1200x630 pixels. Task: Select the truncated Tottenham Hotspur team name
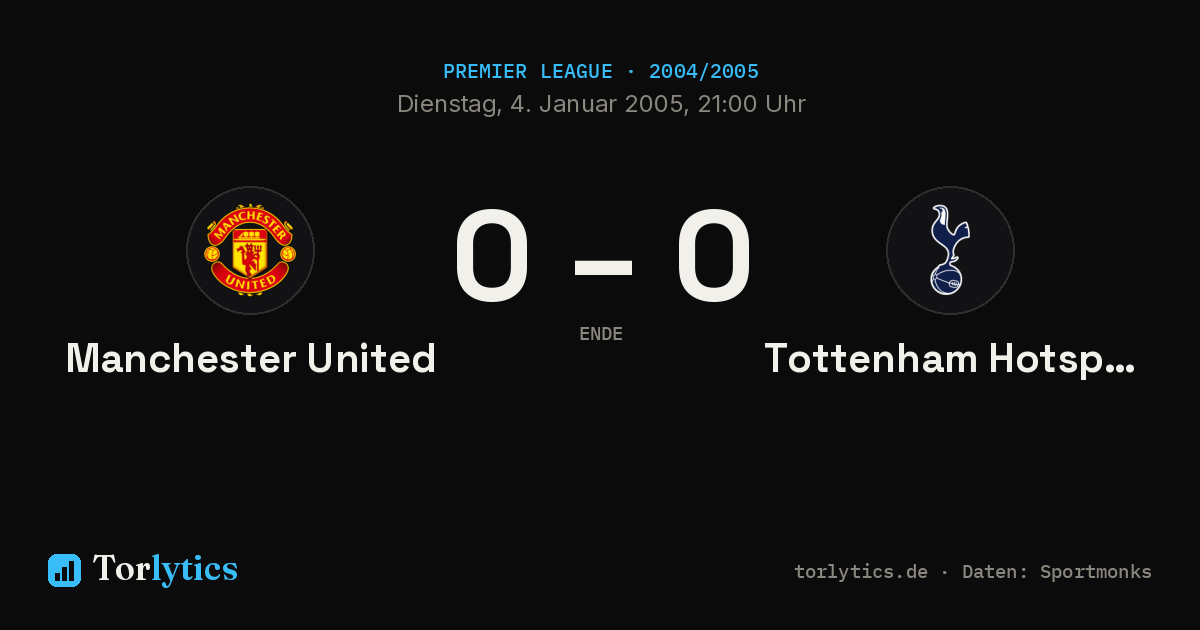coord(950,359)
